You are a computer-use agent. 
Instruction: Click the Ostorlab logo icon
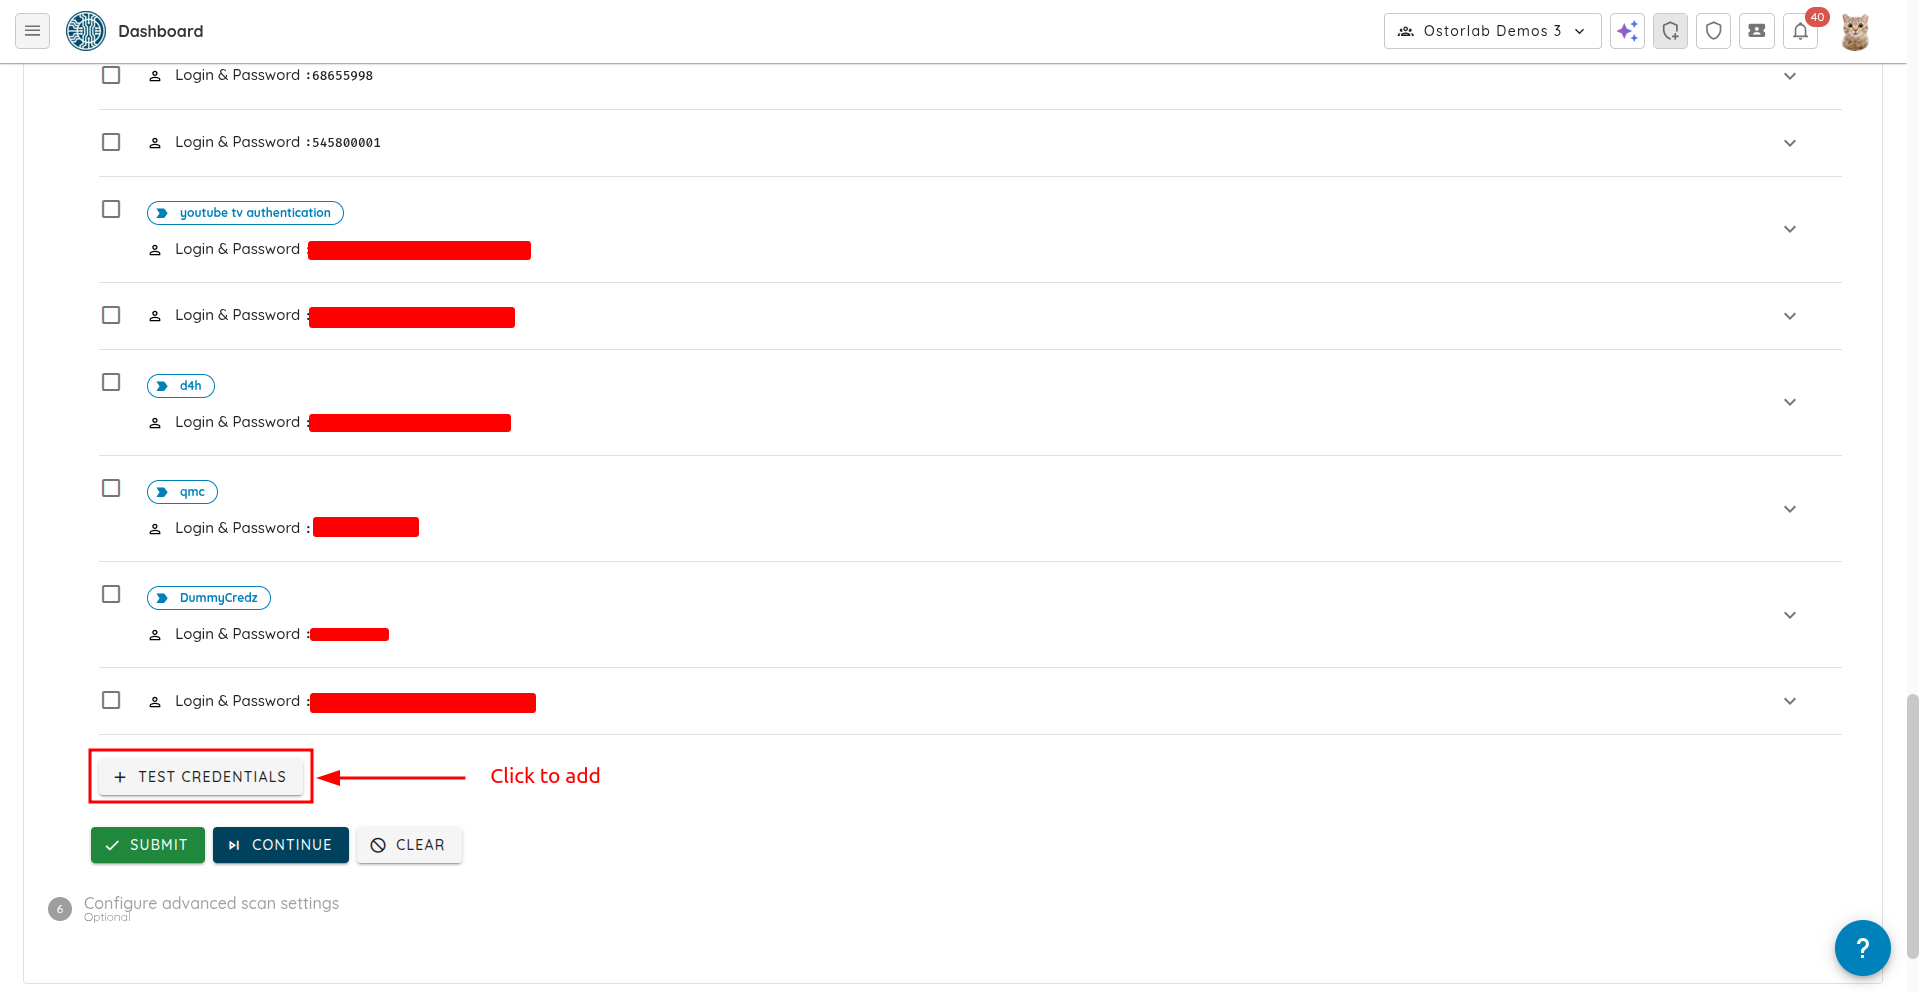86,31
